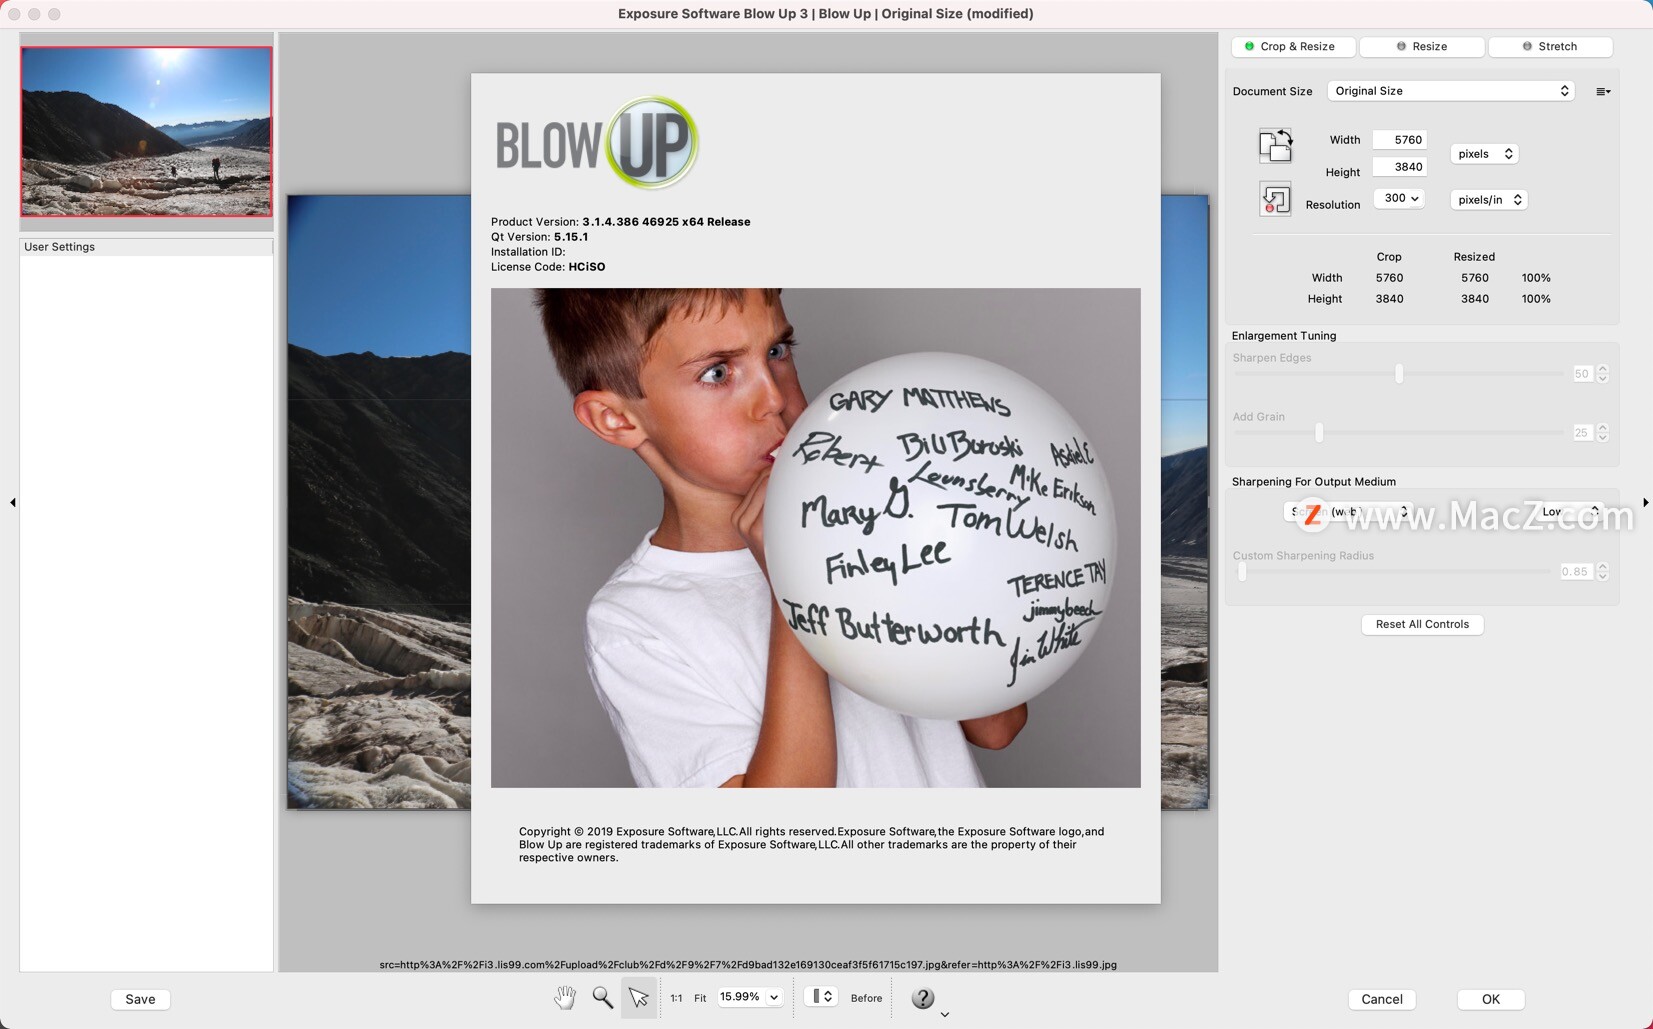The image size is (1653, 1029).
Task: Select the Hand pan tool
Action: (565, 998)
